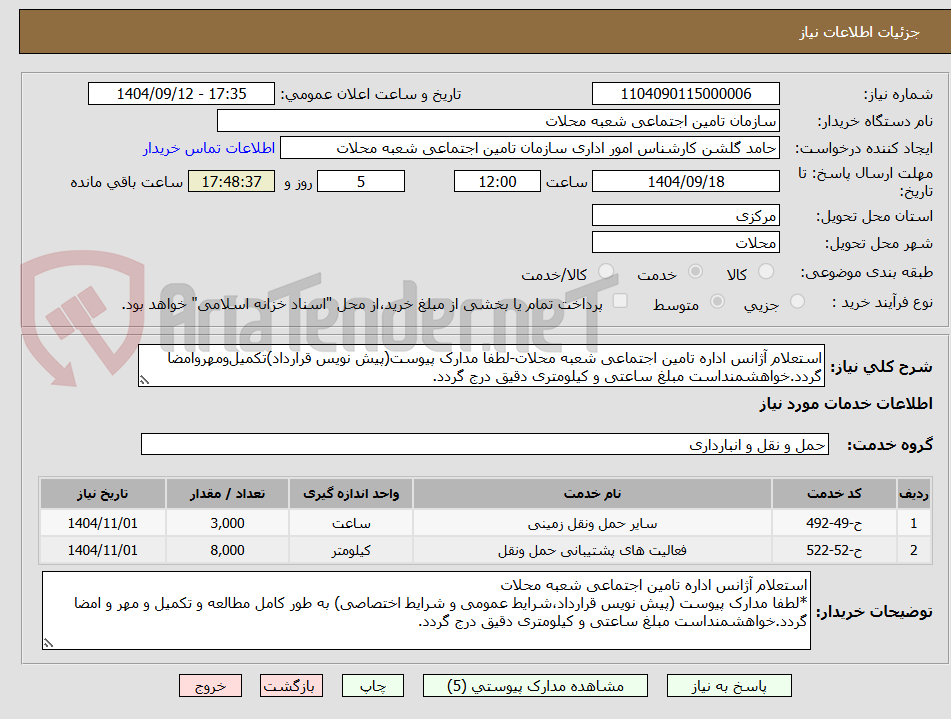Click the شماره نیاز field 1104090115000006
The width and height of the screenshot is (951, 719).
pyautogui.click(x=685, y=94)
